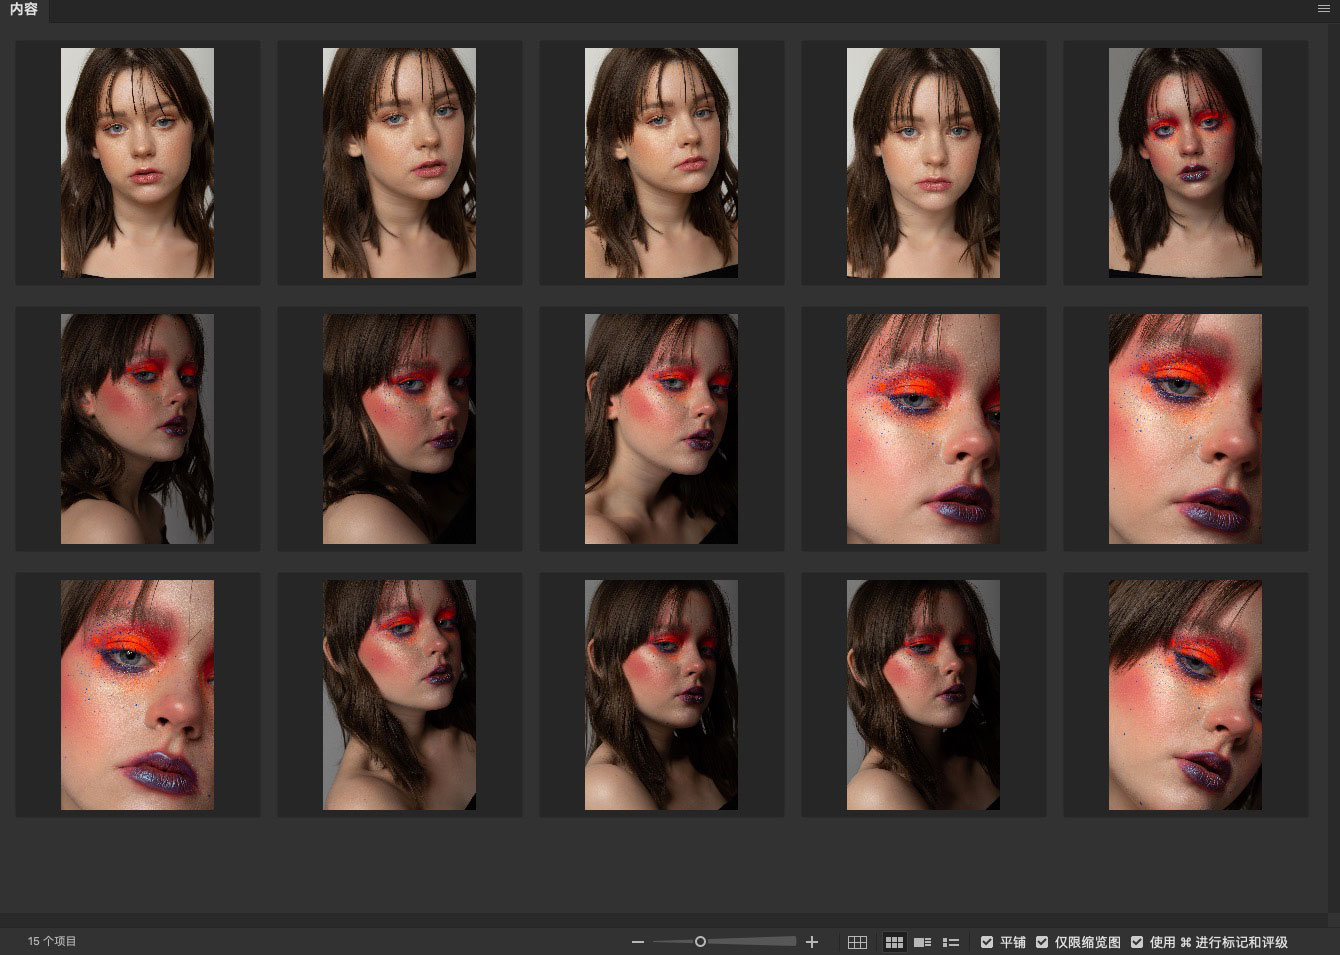Image resolution: width=1340 pixels, height=955 pixels.
Task: Switch to list view icon
Action: (x=951, y=942)
